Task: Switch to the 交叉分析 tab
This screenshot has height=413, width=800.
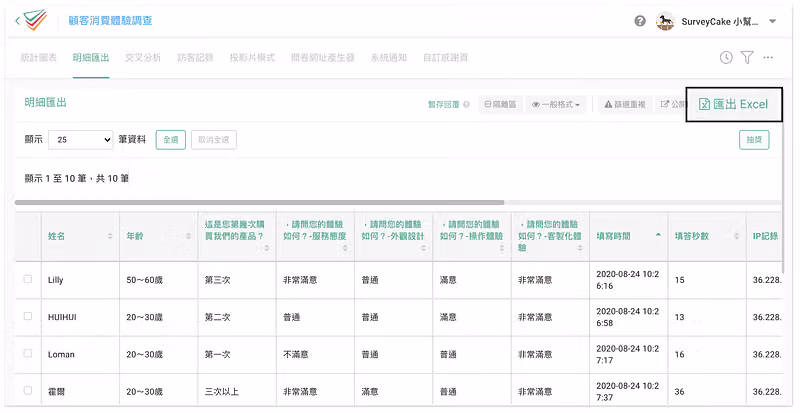Action: tap(143, 58)
